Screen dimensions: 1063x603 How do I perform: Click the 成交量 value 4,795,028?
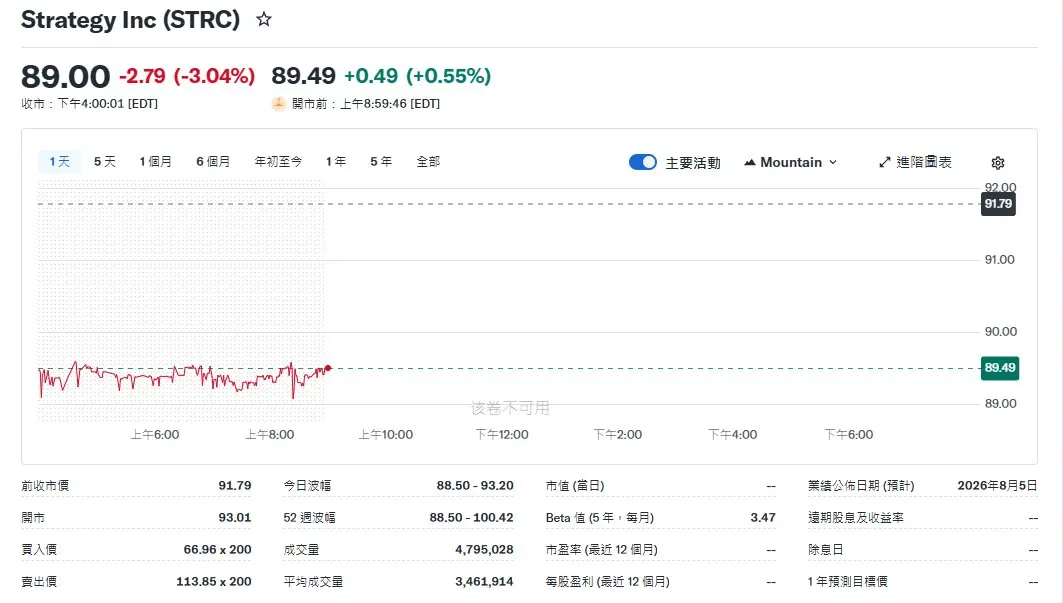pyautogui.click(x=484, y=549)
